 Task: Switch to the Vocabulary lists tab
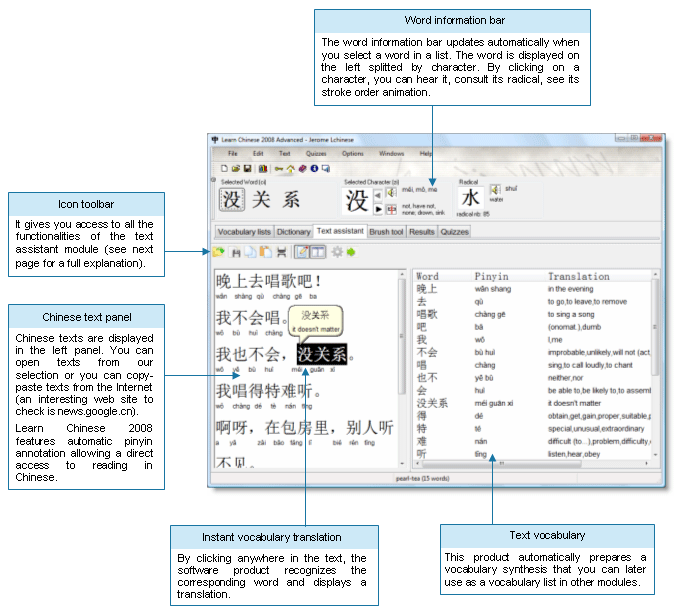pos(244,232)
